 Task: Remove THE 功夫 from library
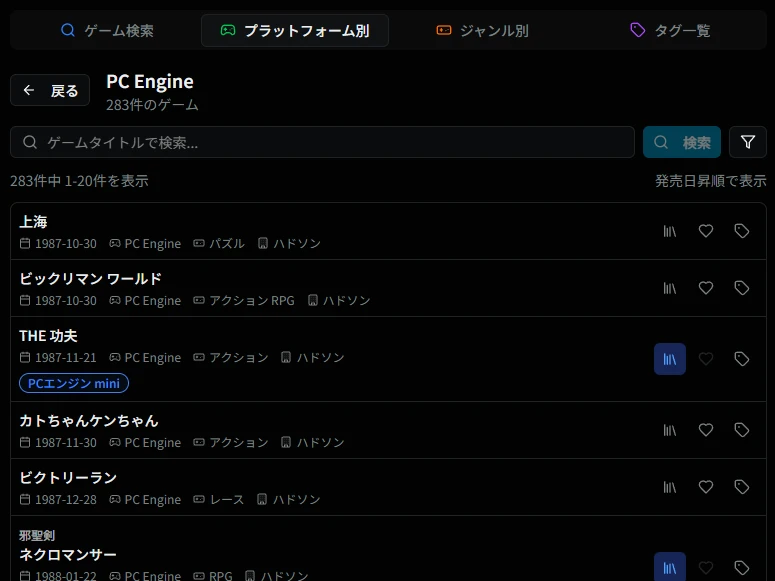point(670,359)
